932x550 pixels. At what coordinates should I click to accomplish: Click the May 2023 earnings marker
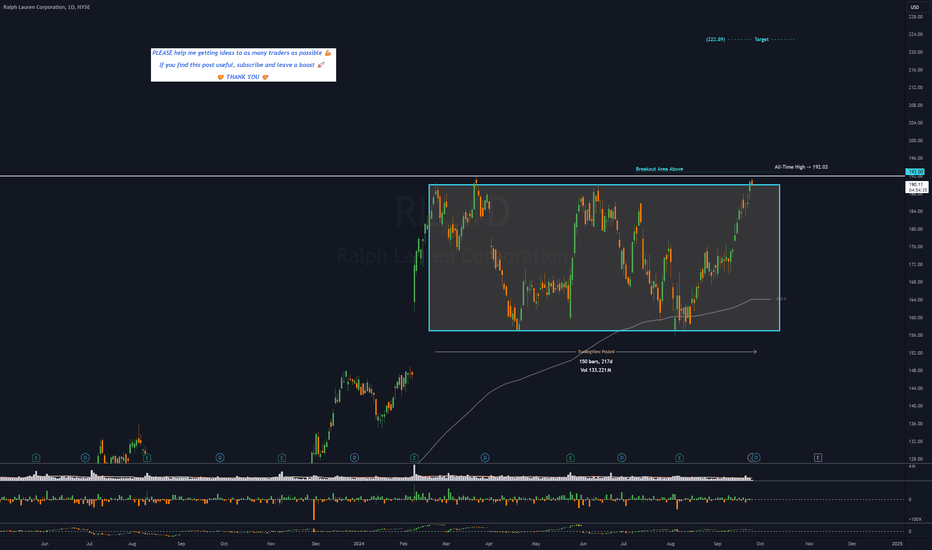tap(36, 458)
